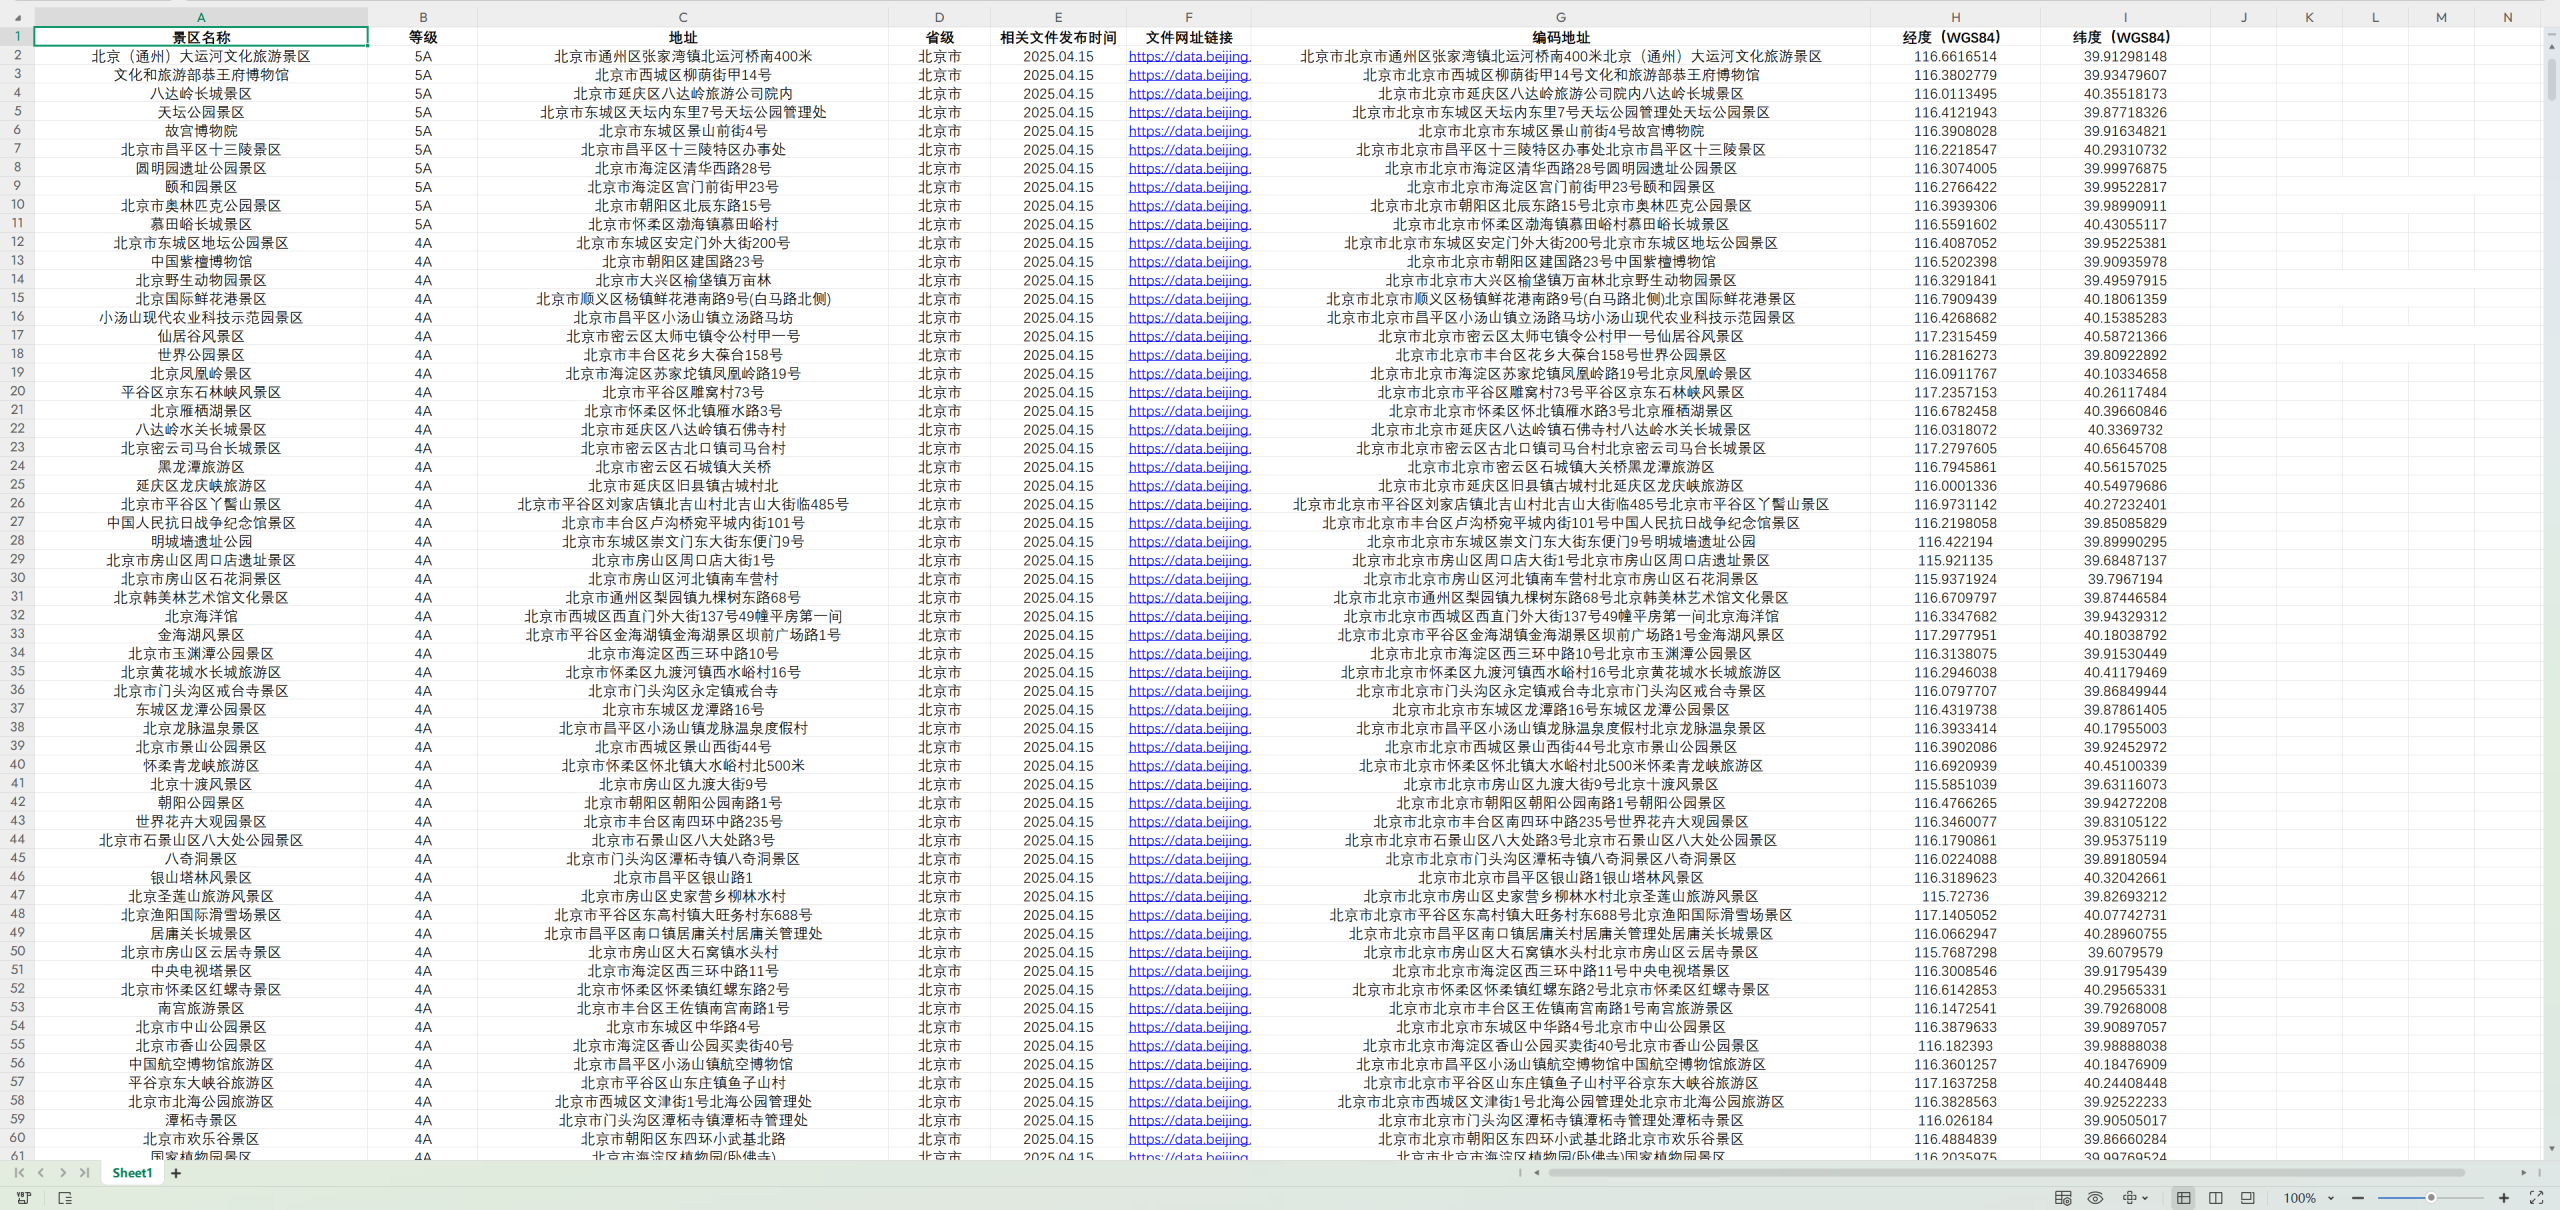
Task: Enter full screen mode icon
Action: [2536, 1198]
